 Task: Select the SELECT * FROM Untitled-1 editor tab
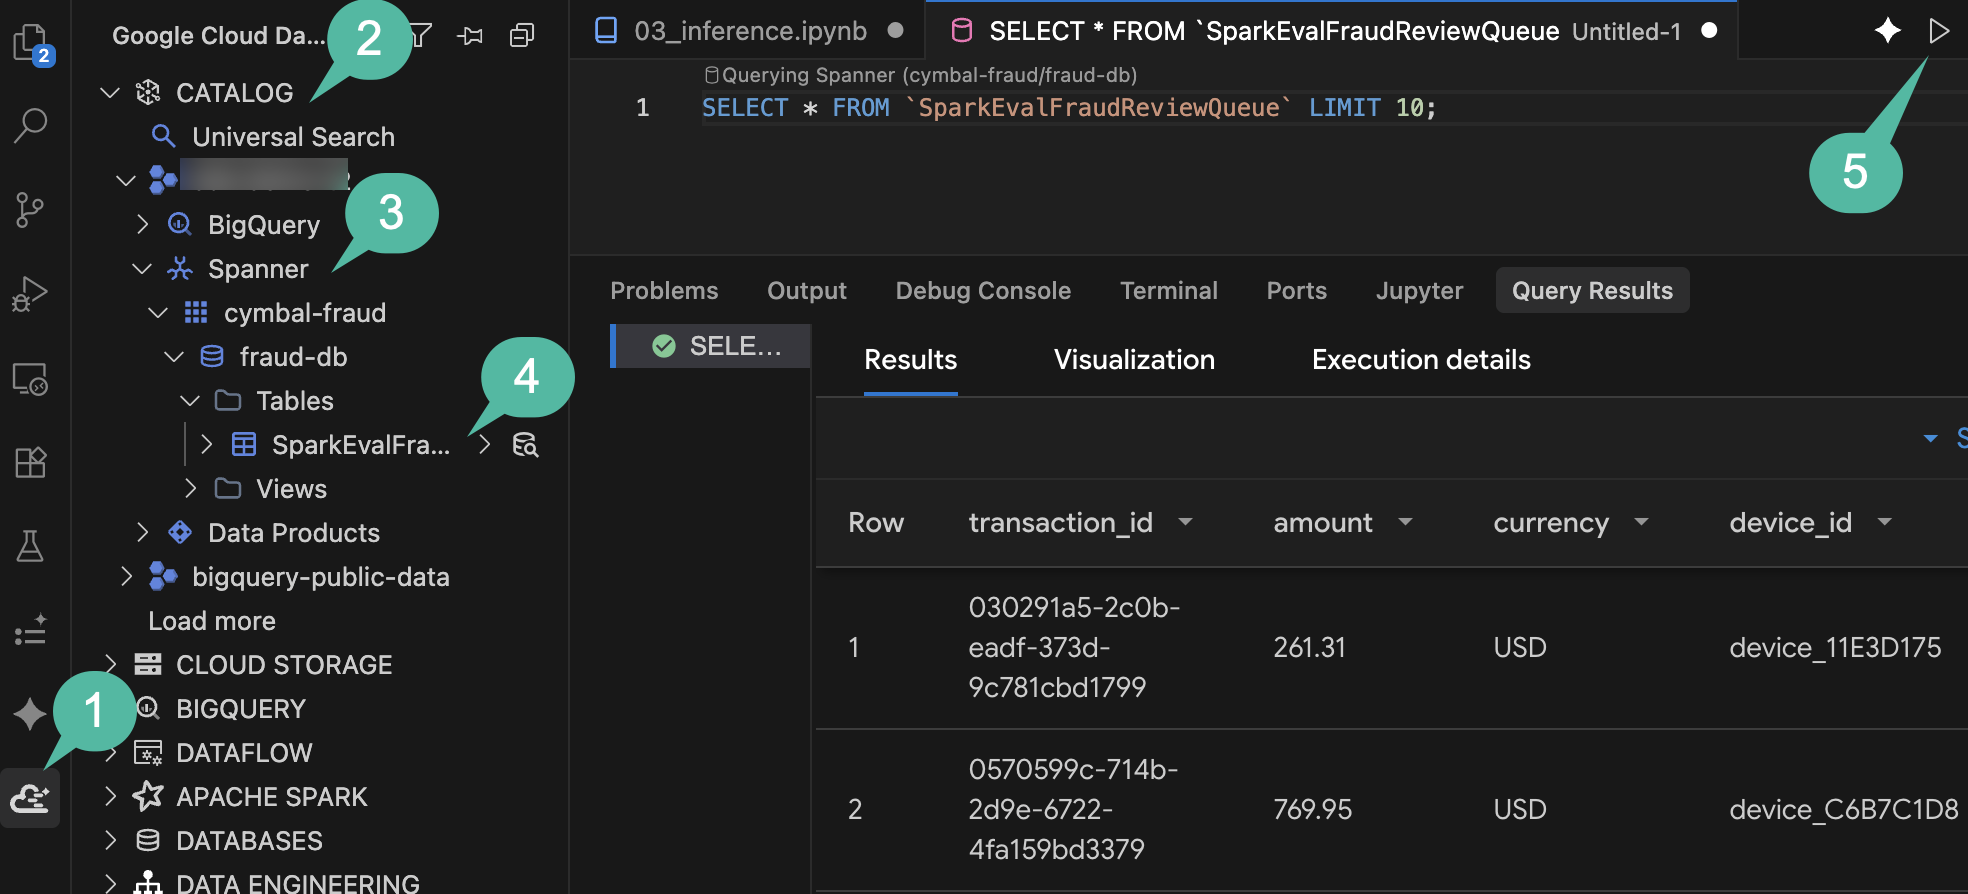[x=1332, y=31]
